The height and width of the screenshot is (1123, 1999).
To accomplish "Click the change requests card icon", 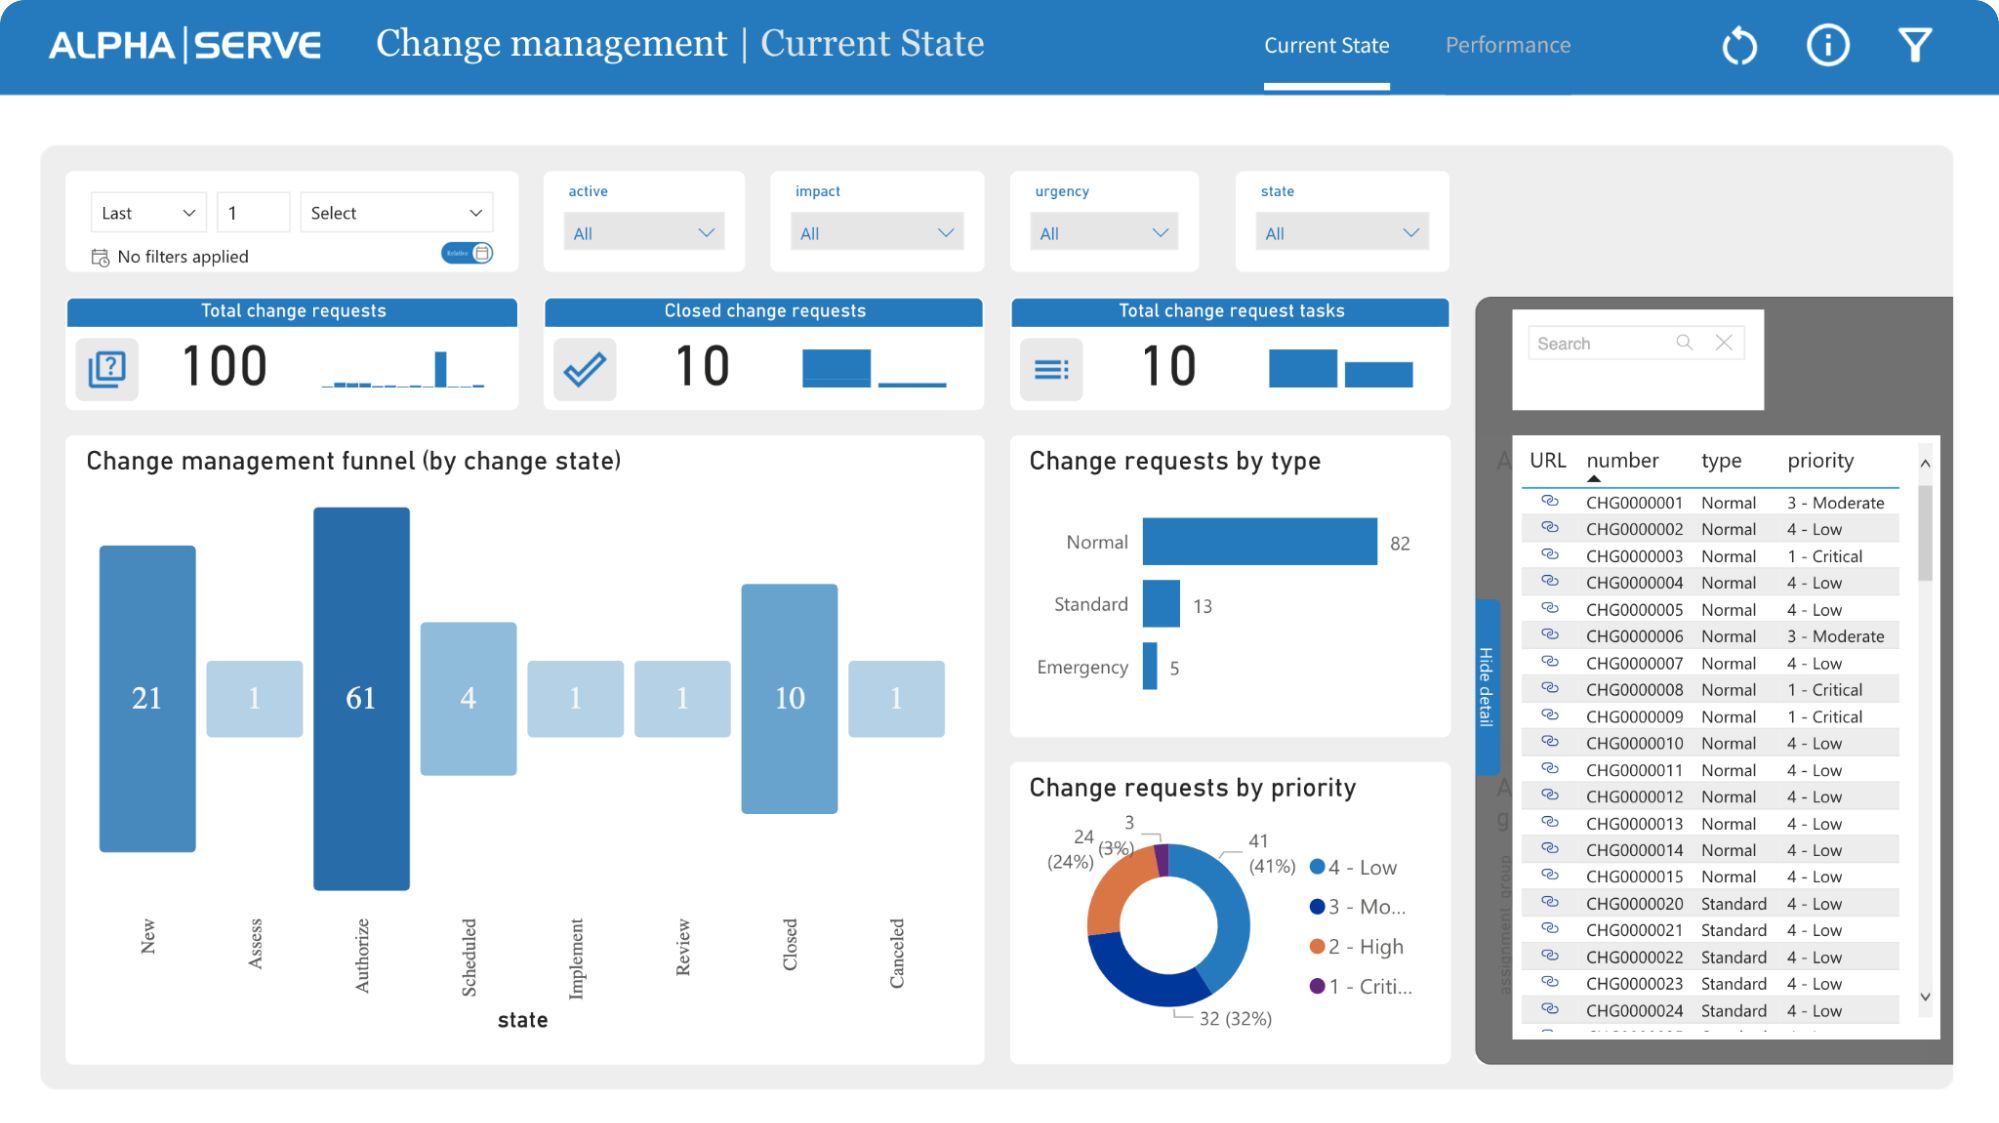I will (x=106, y=368).
